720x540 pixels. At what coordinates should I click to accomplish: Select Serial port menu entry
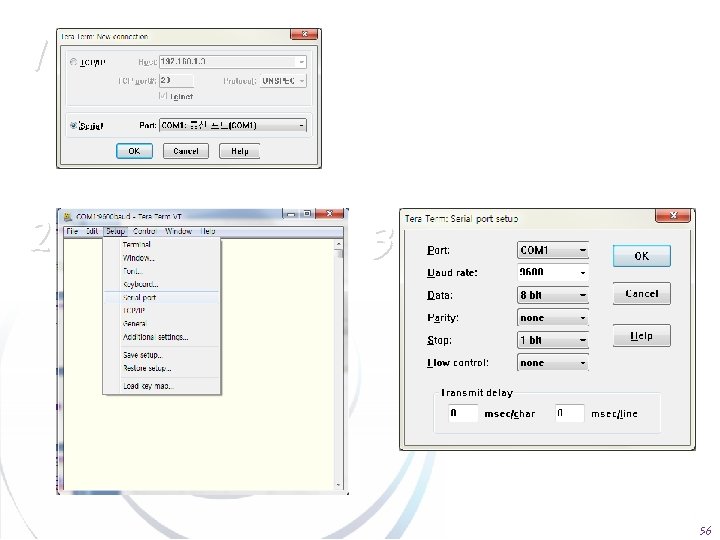162,298
